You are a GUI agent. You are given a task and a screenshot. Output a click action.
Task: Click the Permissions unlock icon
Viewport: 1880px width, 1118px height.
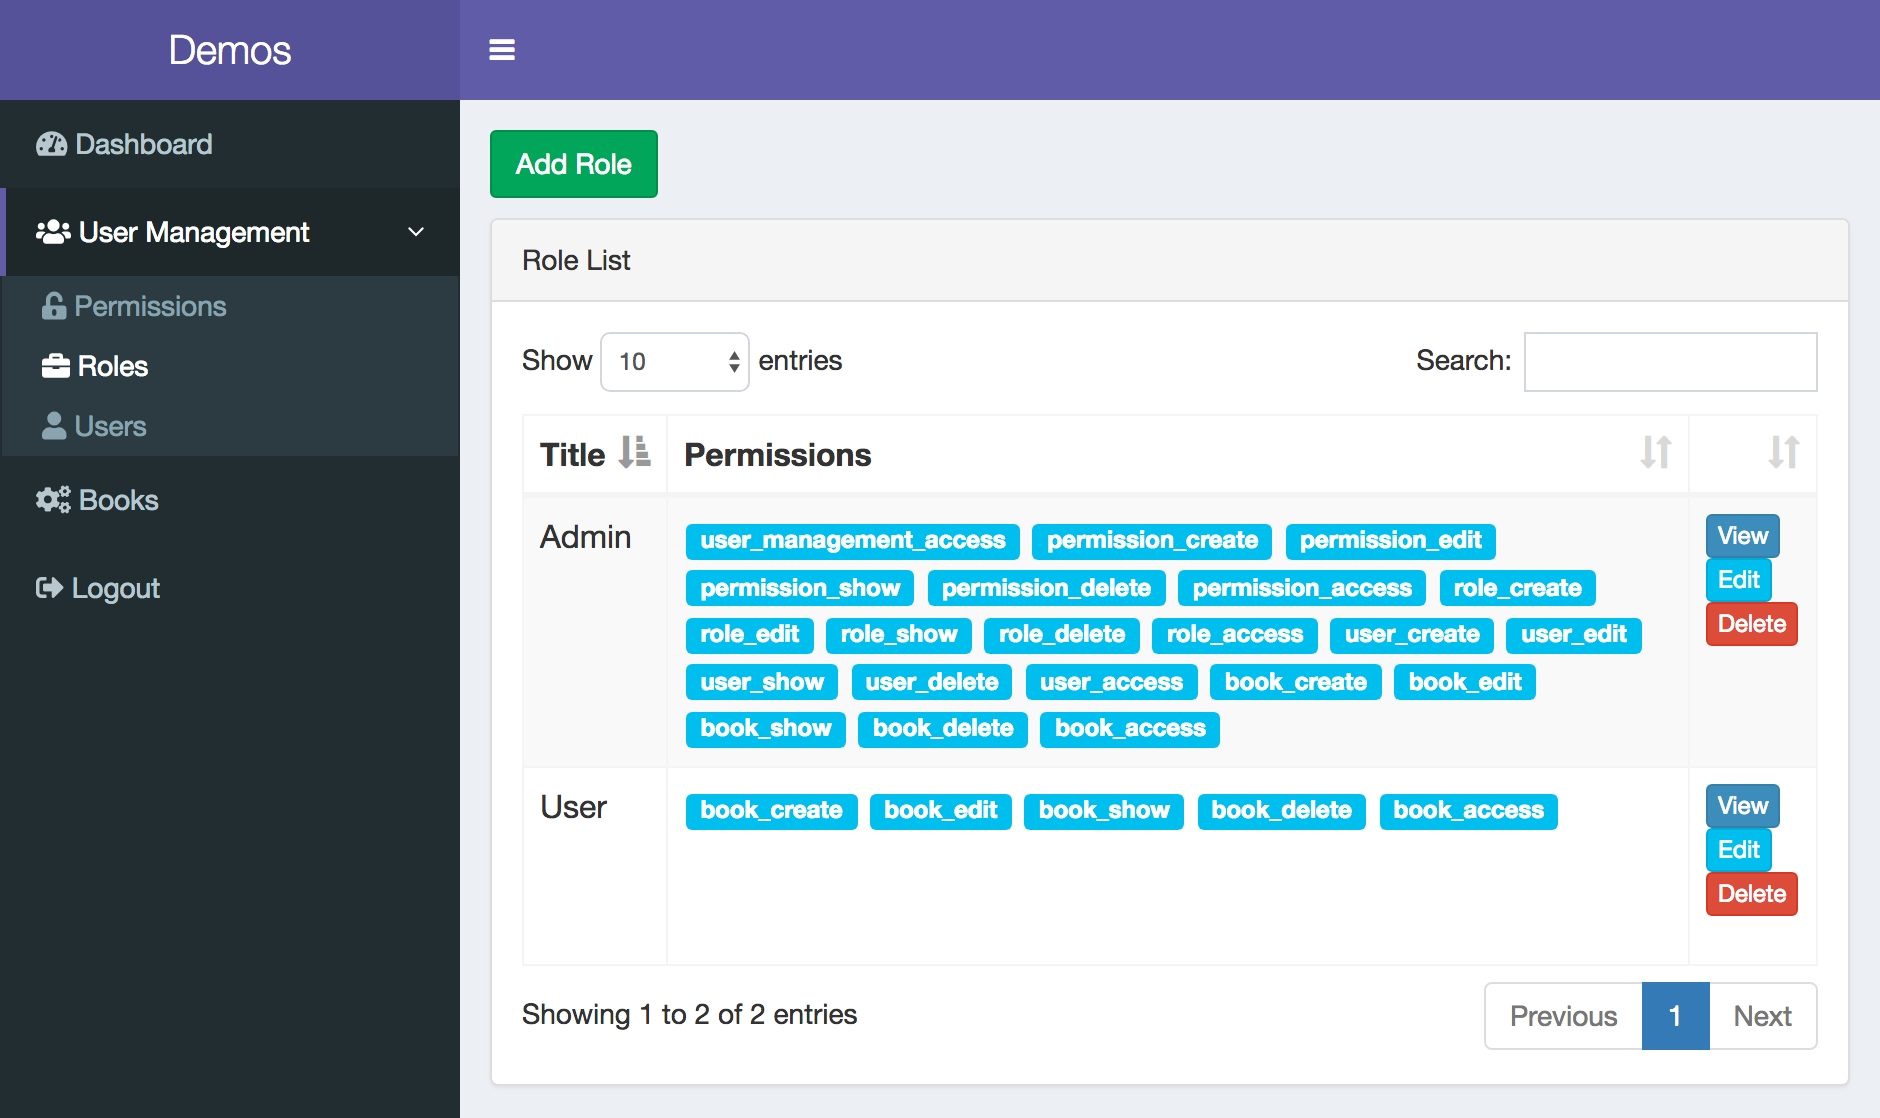pos(54,306)
